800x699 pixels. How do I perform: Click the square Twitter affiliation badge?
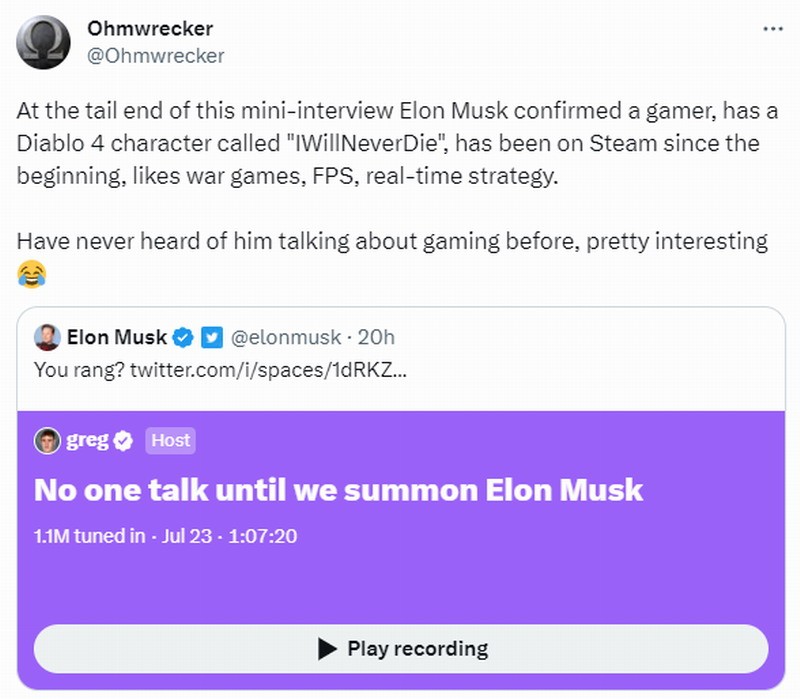(x=212, y=337)
